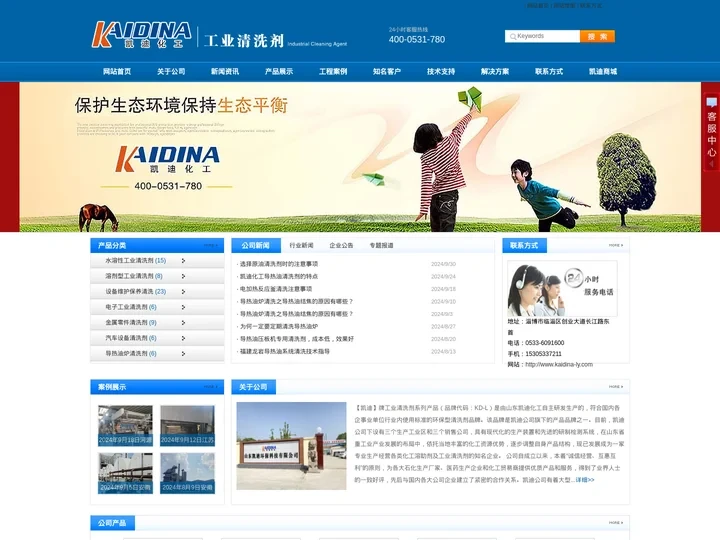Click the KAIDINA logo in the header

(x=142, y=34)
